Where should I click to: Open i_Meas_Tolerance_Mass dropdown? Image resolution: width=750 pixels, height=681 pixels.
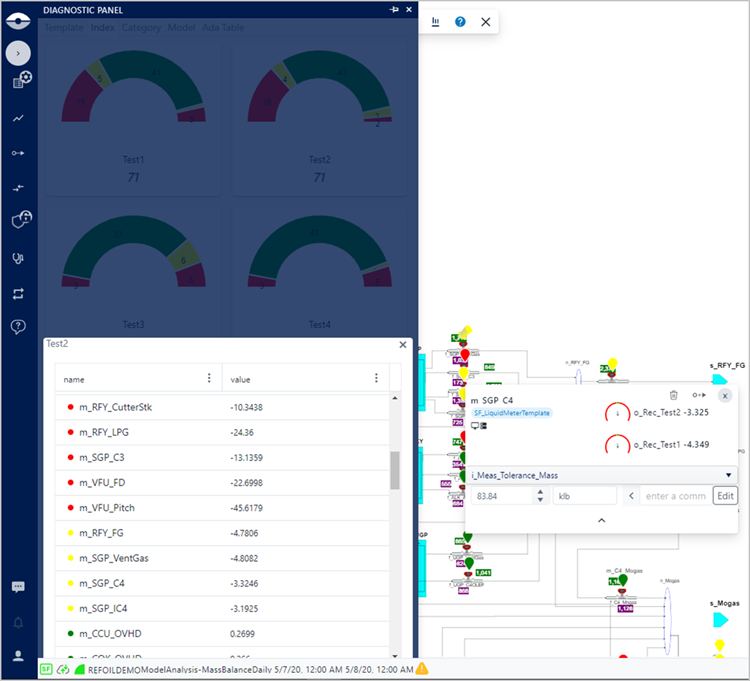pos(728,475)
